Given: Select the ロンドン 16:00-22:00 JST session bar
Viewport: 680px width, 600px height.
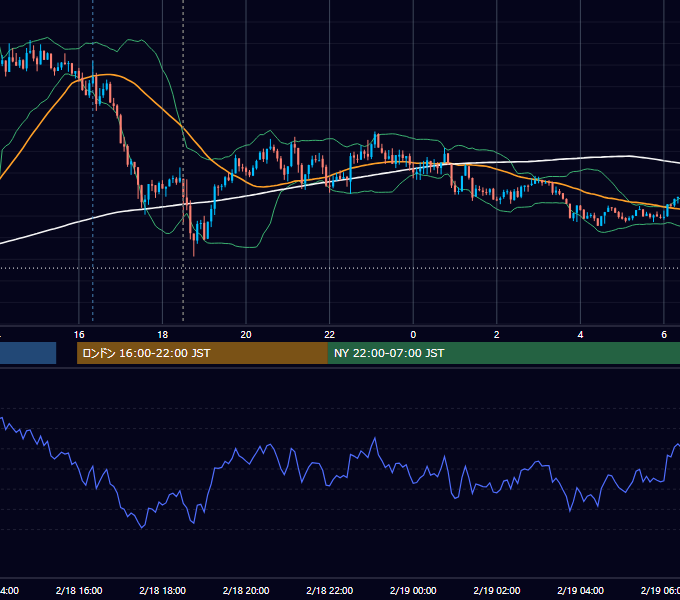Looking at the screenshot, I should [202, 353].
